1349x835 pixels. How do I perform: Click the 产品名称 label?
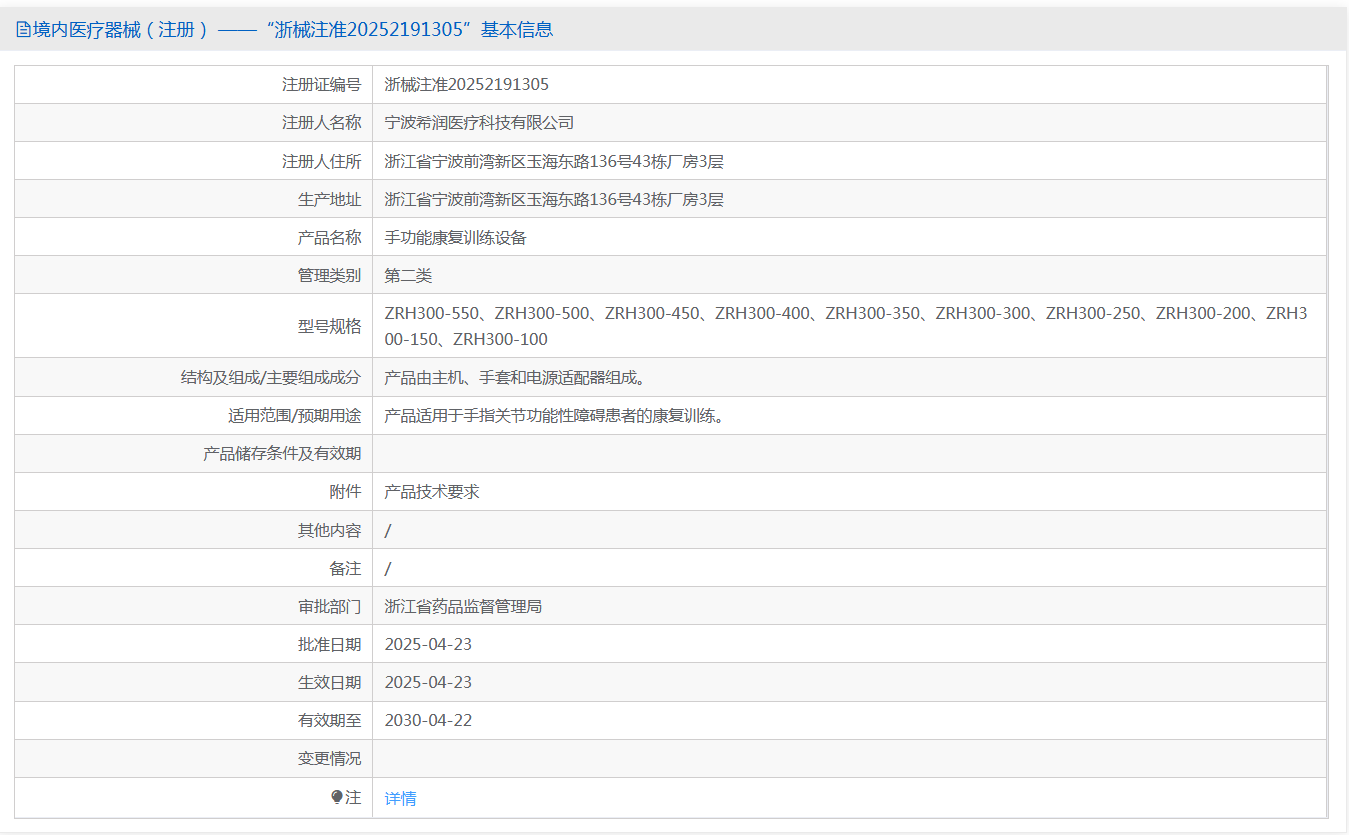click(329, 237)
